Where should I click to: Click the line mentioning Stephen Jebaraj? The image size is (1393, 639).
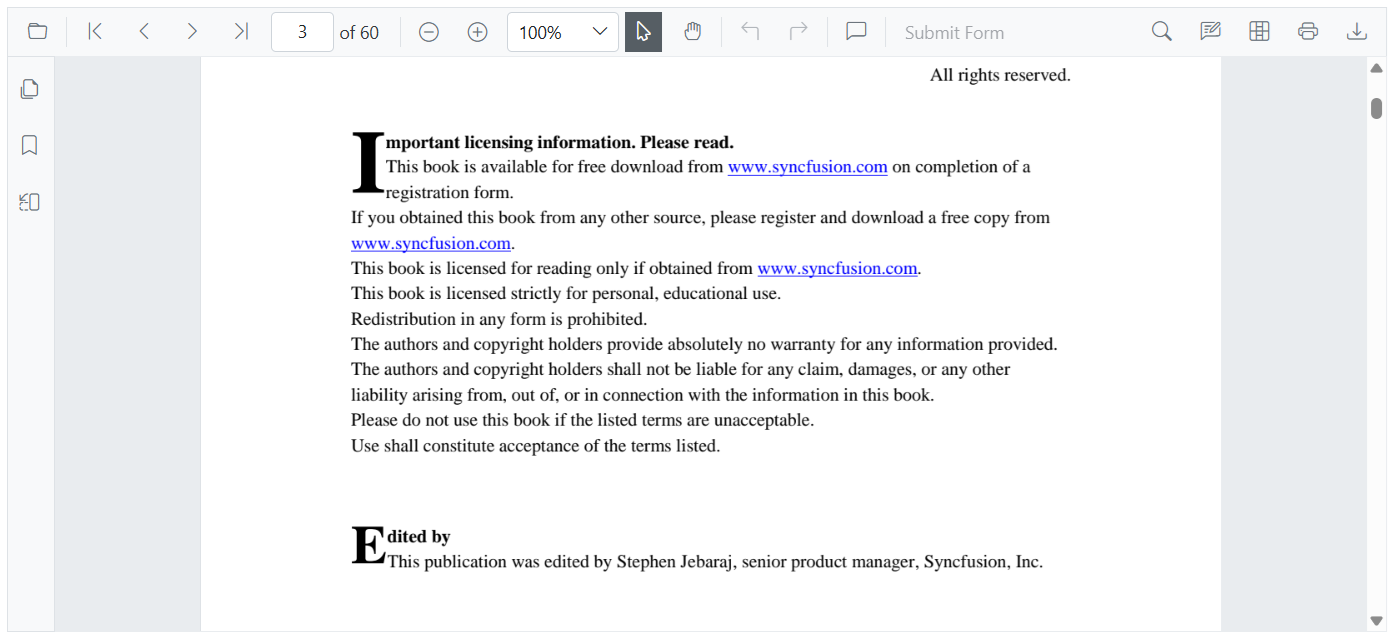[x=715, y=562]
